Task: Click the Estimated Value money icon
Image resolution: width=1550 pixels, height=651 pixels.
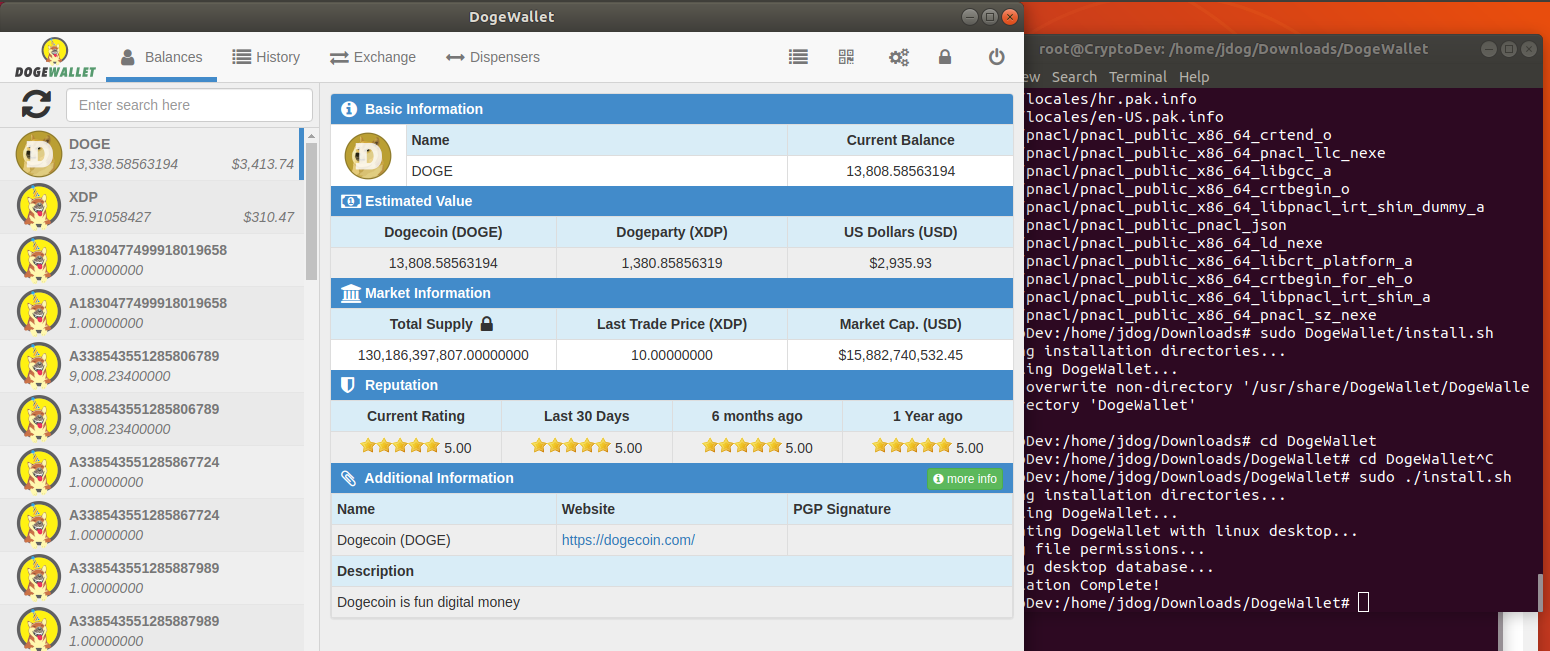Action: click(x=350, y=201)
